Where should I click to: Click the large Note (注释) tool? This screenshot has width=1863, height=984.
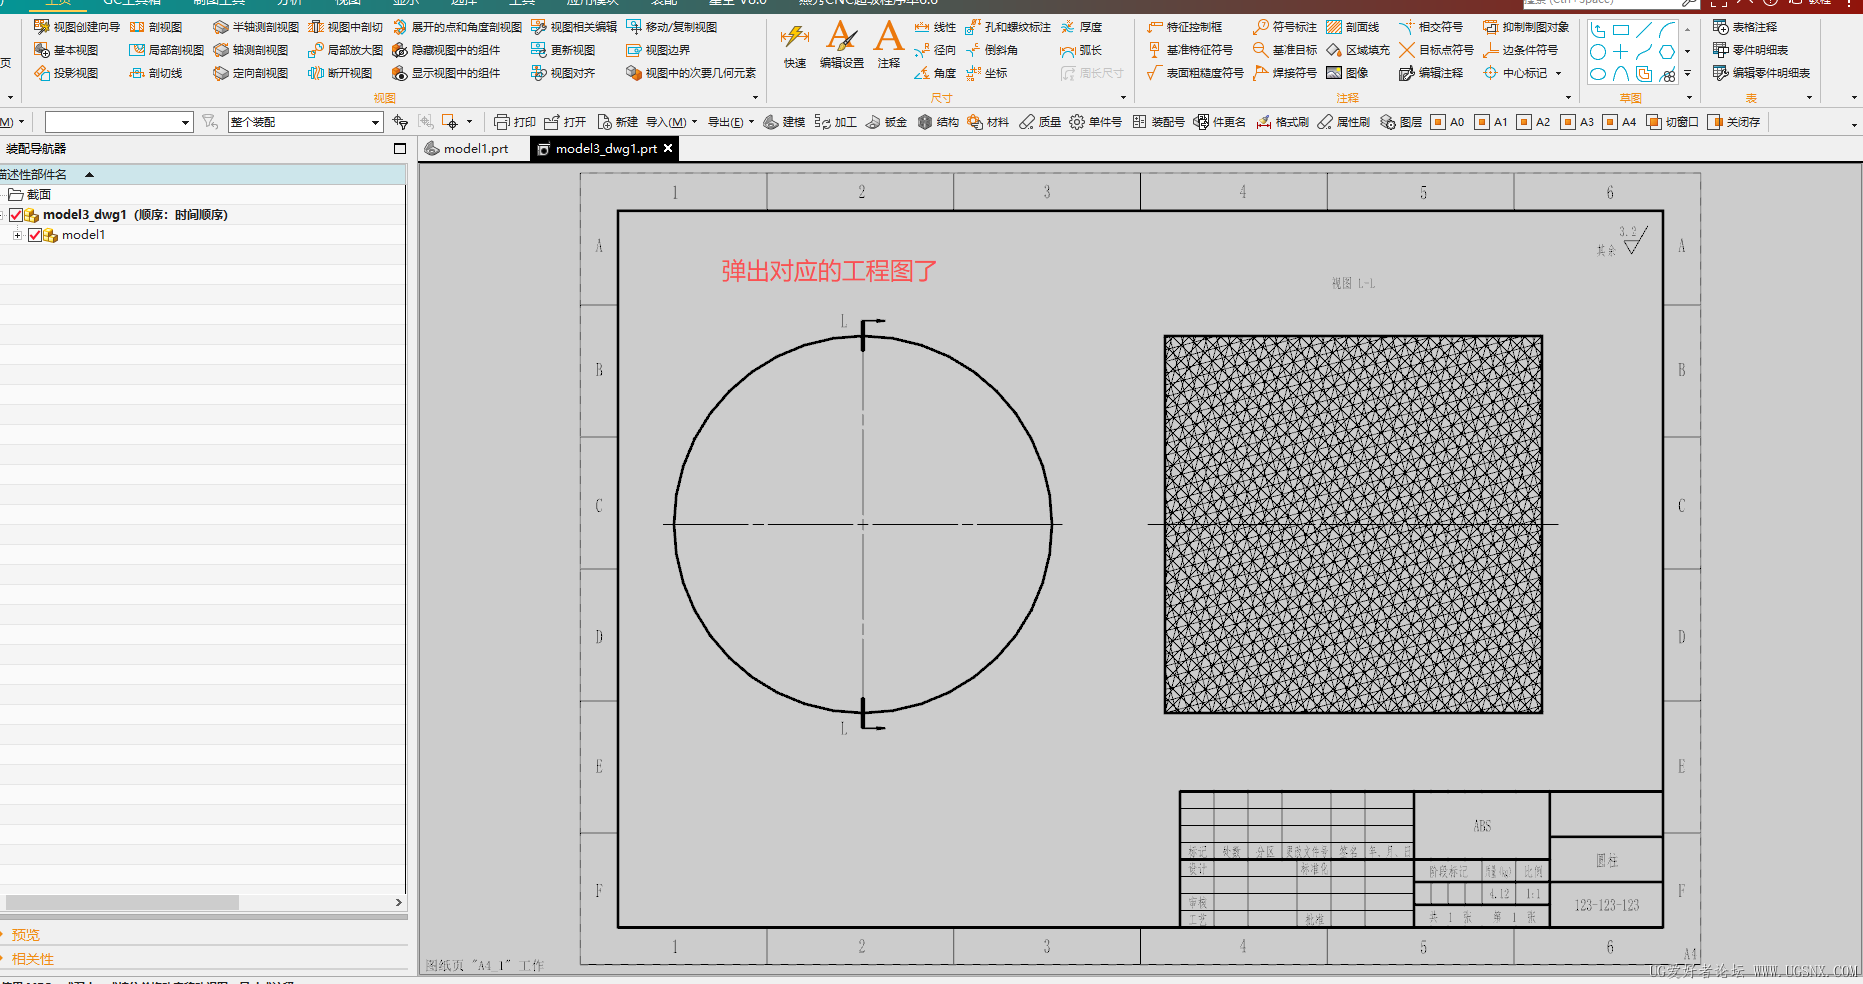point(889,46)
